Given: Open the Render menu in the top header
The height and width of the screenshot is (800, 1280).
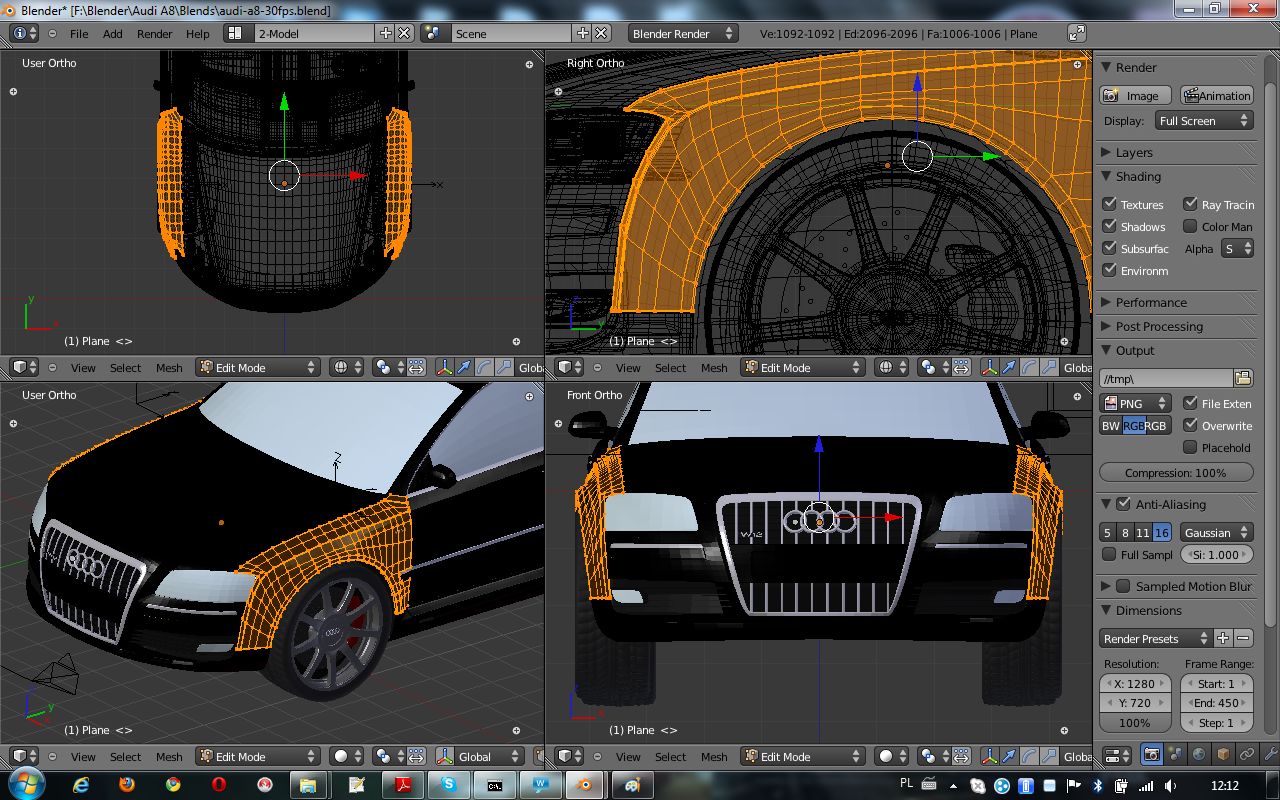Looking at the screenshot, I should (x=155, y=33).
